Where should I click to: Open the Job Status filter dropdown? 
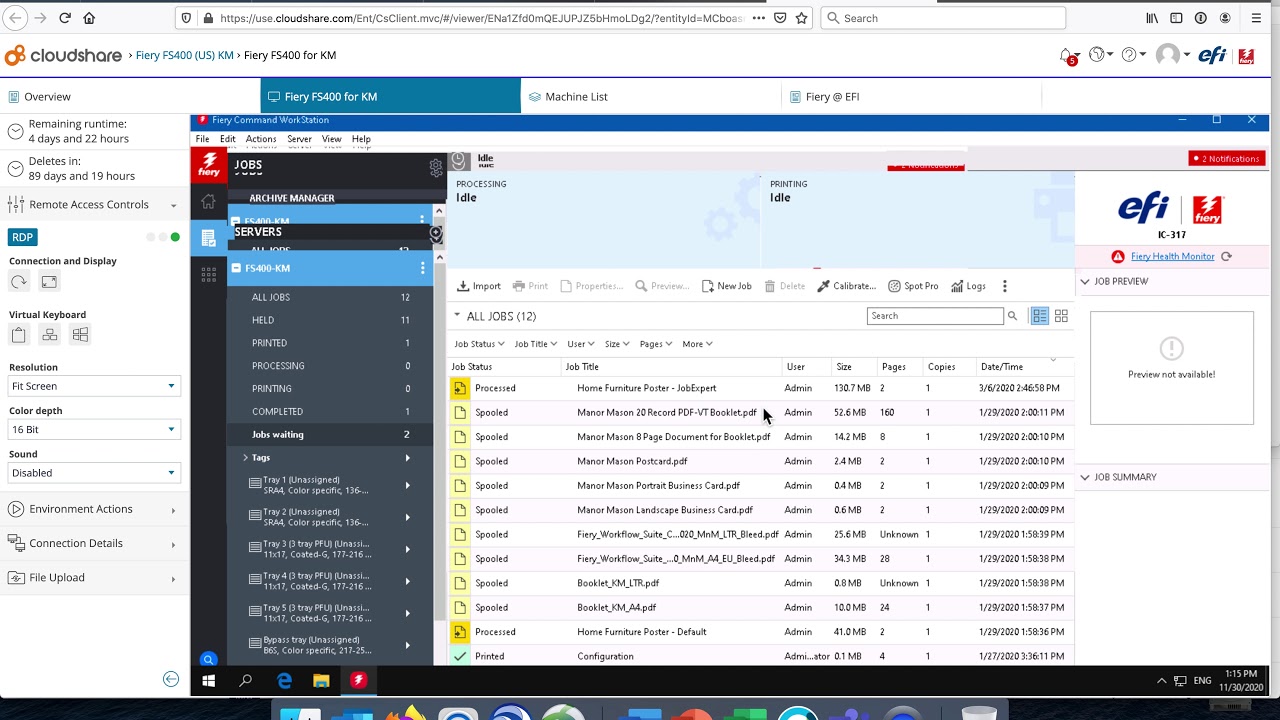click(x=479, y=344)
